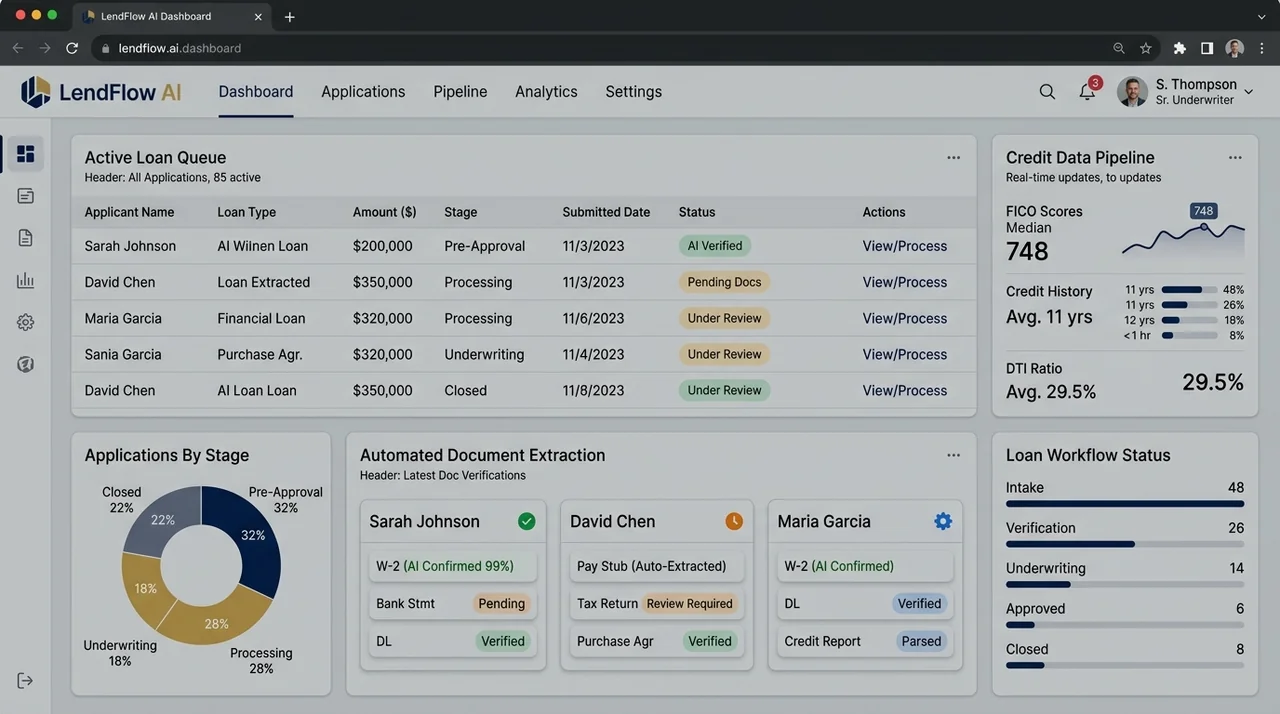Click the Underwriting workflow progress bar
Viewport: 1280px width, 714px height.
point(1125,584)
